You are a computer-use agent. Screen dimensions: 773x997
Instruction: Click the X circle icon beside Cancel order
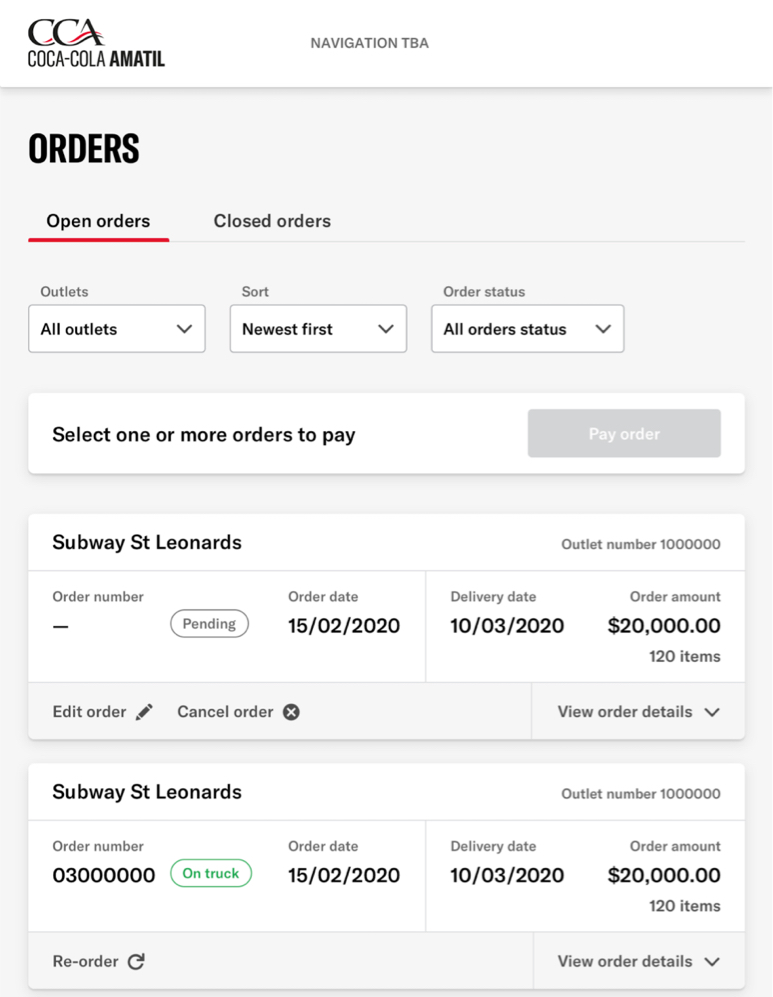[x=291, y=712]
